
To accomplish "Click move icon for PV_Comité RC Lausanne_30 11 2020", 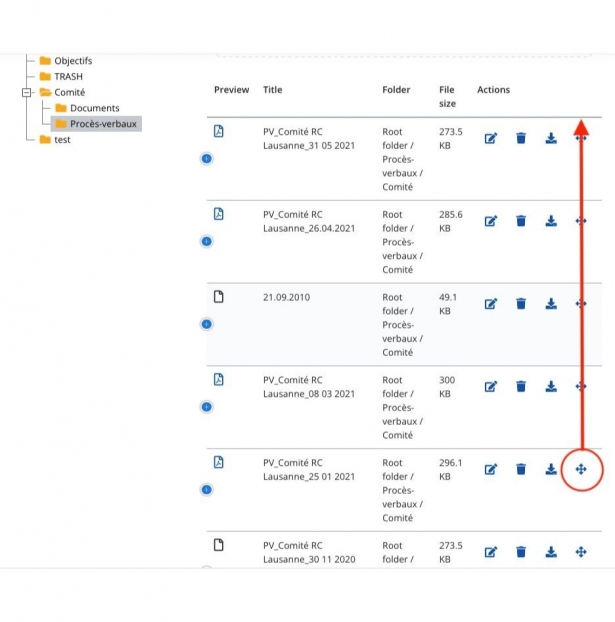I will click(581, 552).
